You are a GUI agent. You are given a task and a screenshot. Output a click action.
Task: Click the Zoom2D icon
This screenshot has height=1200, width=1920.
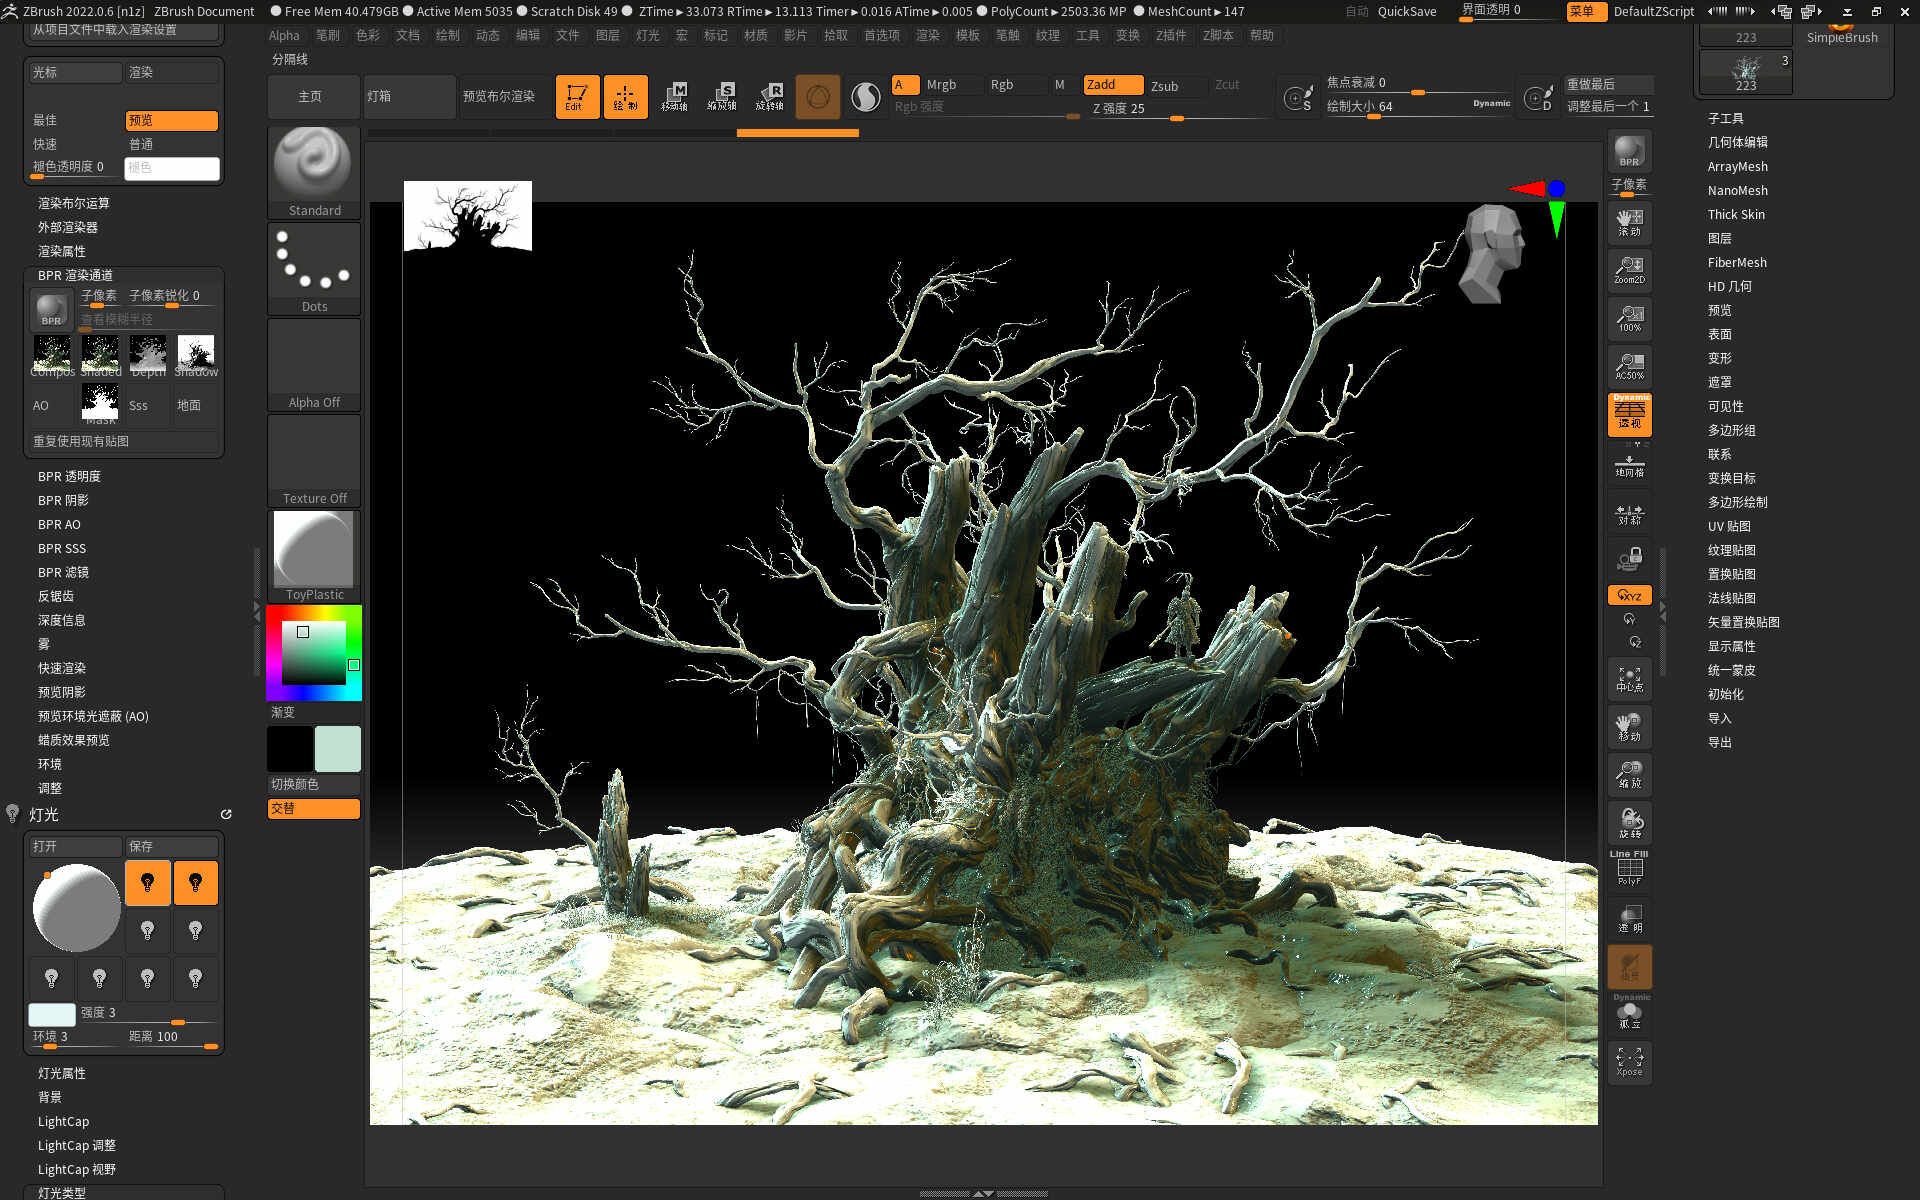(1629, 269)
